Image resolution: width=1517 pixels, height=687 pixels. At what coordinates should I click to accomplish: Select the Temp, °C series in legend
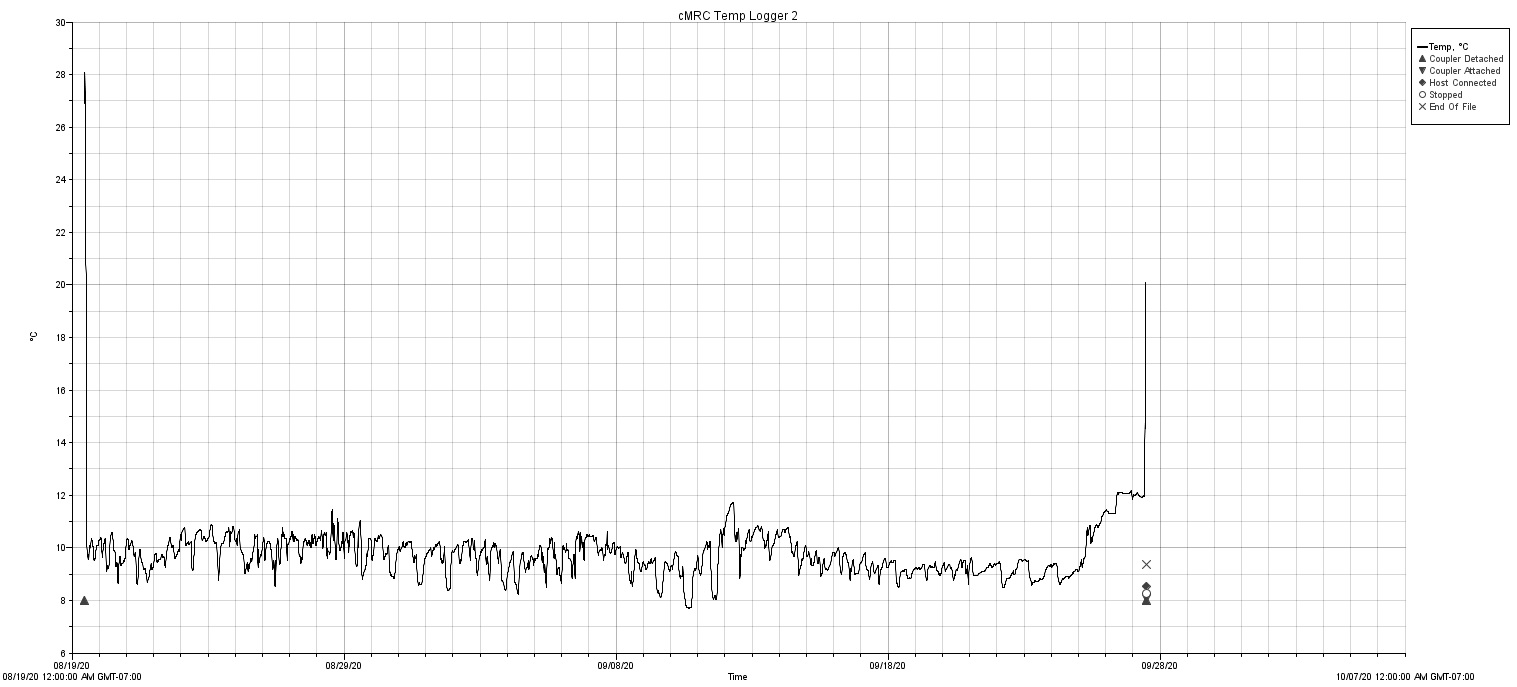(x=1447, y=47)
